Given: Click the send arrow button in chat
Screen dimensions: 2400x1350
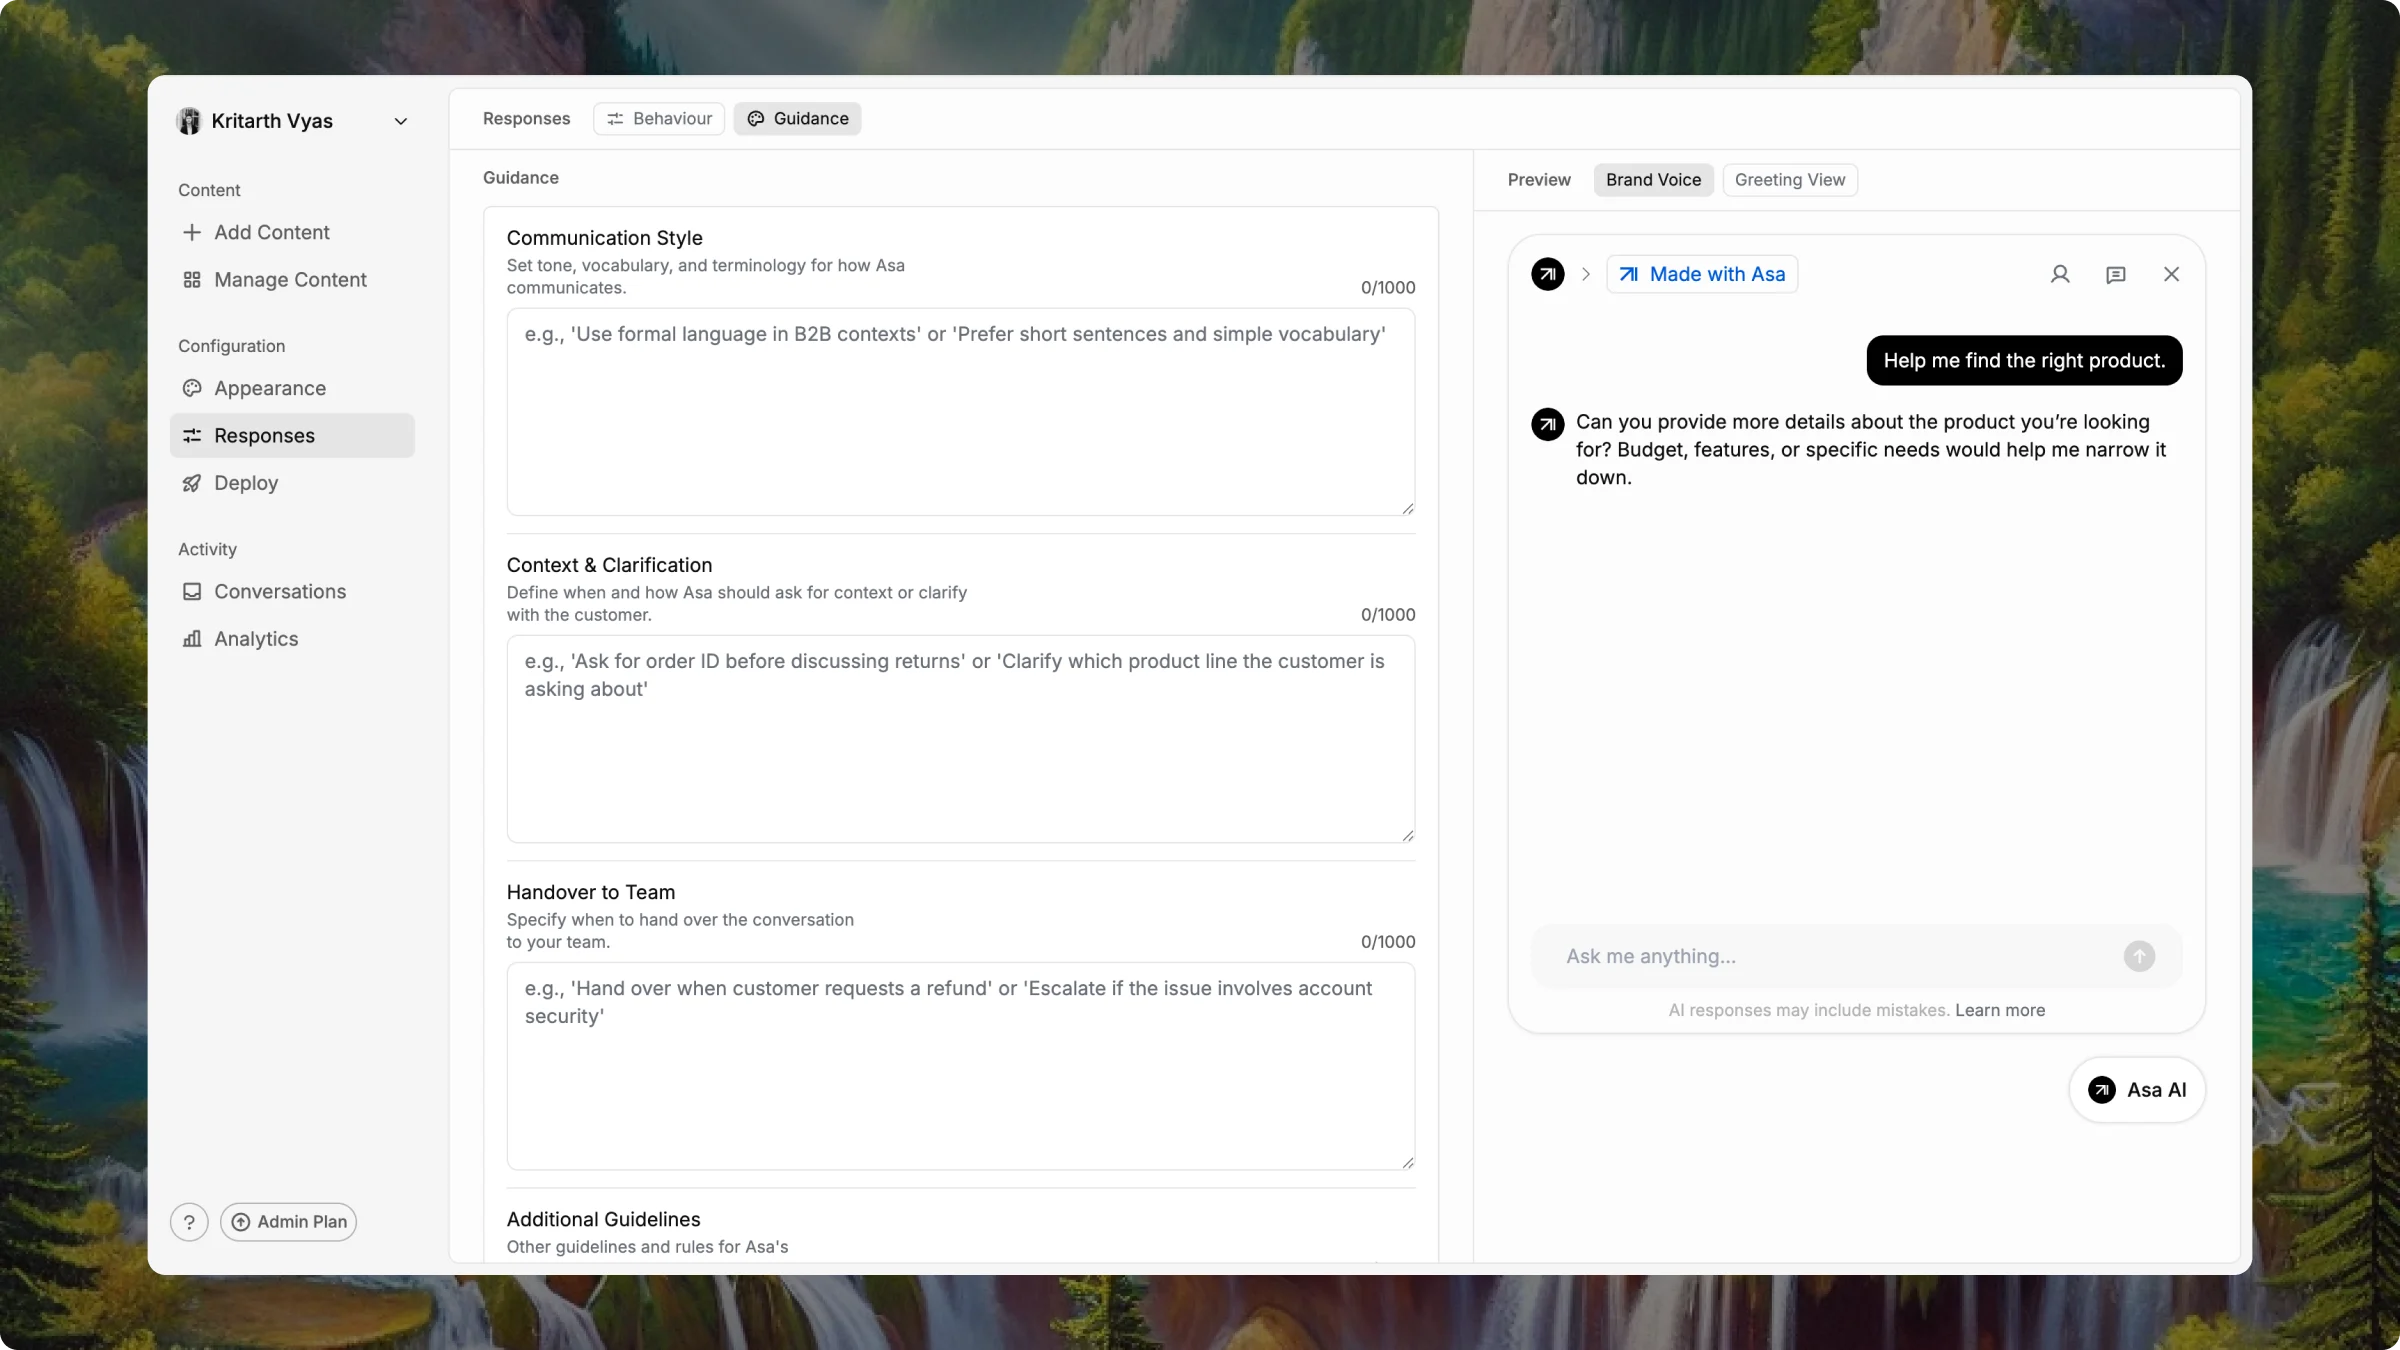Looking at the screenshot, I should click(2139, 957).
